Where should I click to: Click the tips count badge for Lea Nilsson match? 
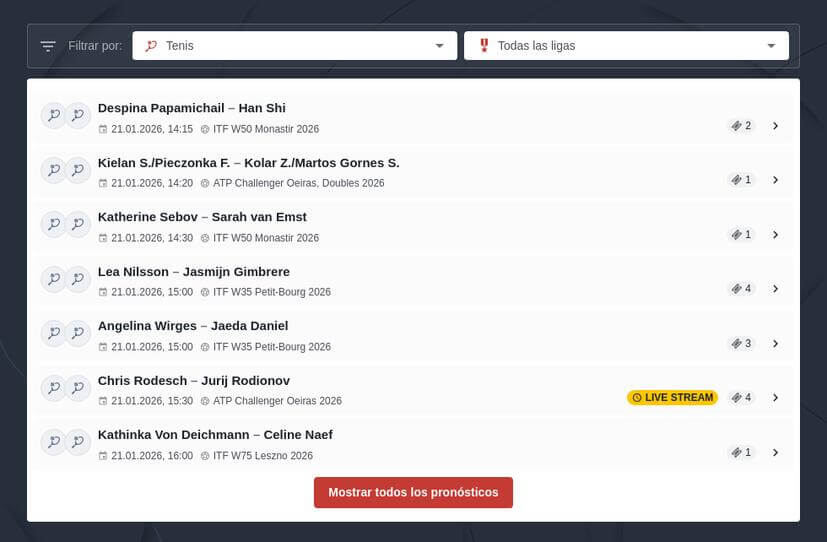click(x=741, y=289)
